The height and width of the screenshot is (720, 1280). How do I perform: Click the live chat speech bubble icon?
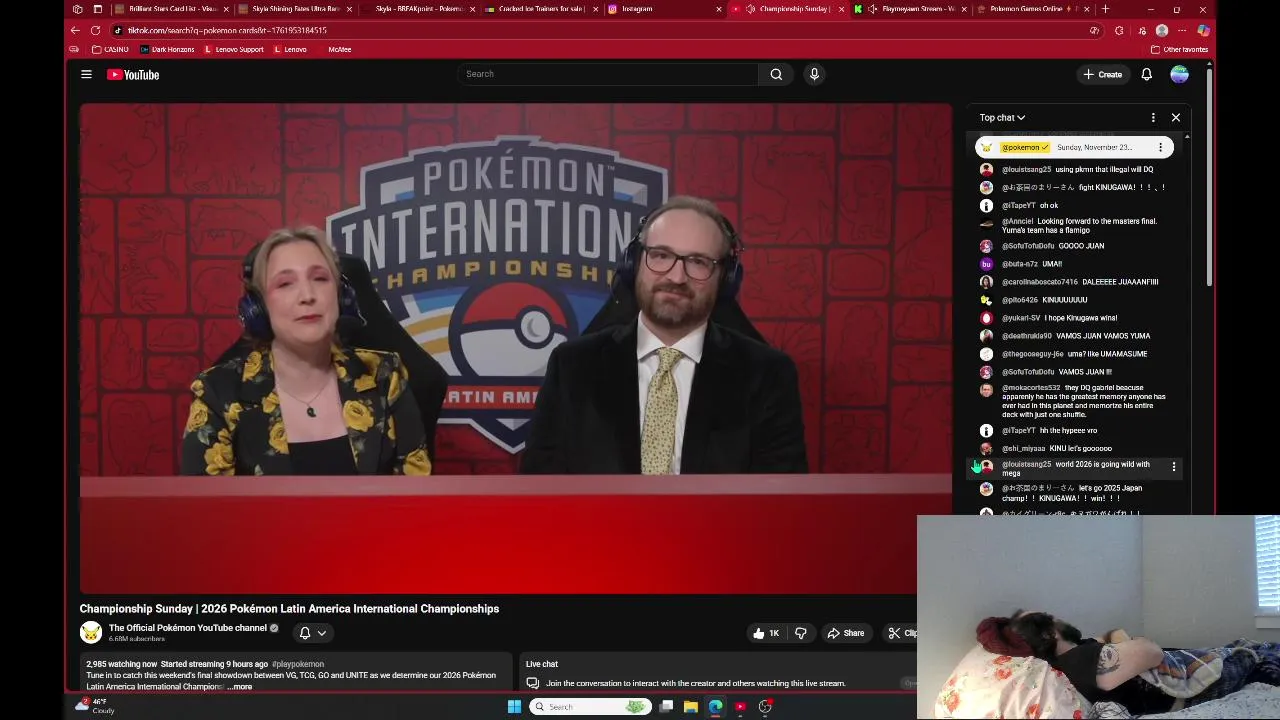533,683
